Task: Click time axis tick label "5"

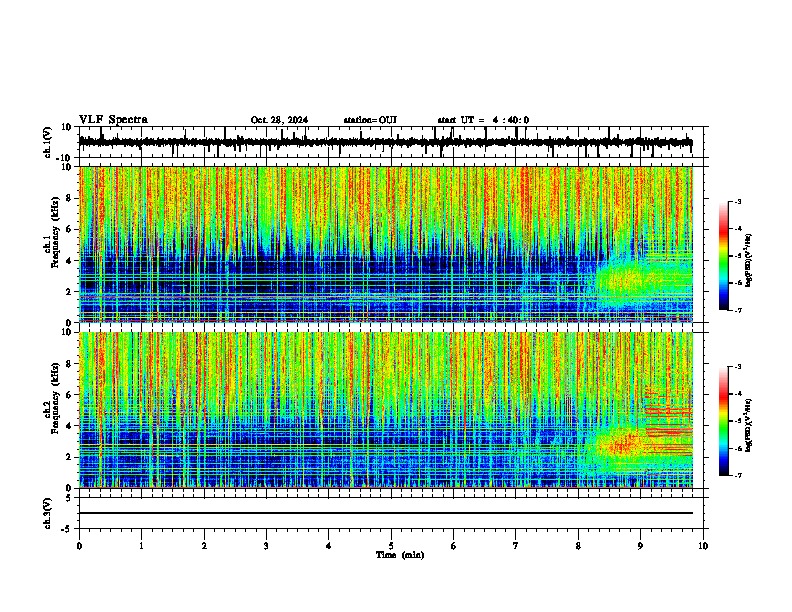Action: click(x=391, y=546)
